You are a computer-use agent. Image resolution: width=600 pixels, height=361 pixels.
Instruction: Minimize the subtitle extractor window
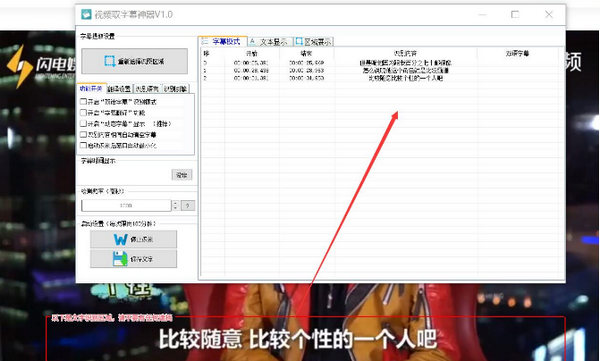click(482, 15)
